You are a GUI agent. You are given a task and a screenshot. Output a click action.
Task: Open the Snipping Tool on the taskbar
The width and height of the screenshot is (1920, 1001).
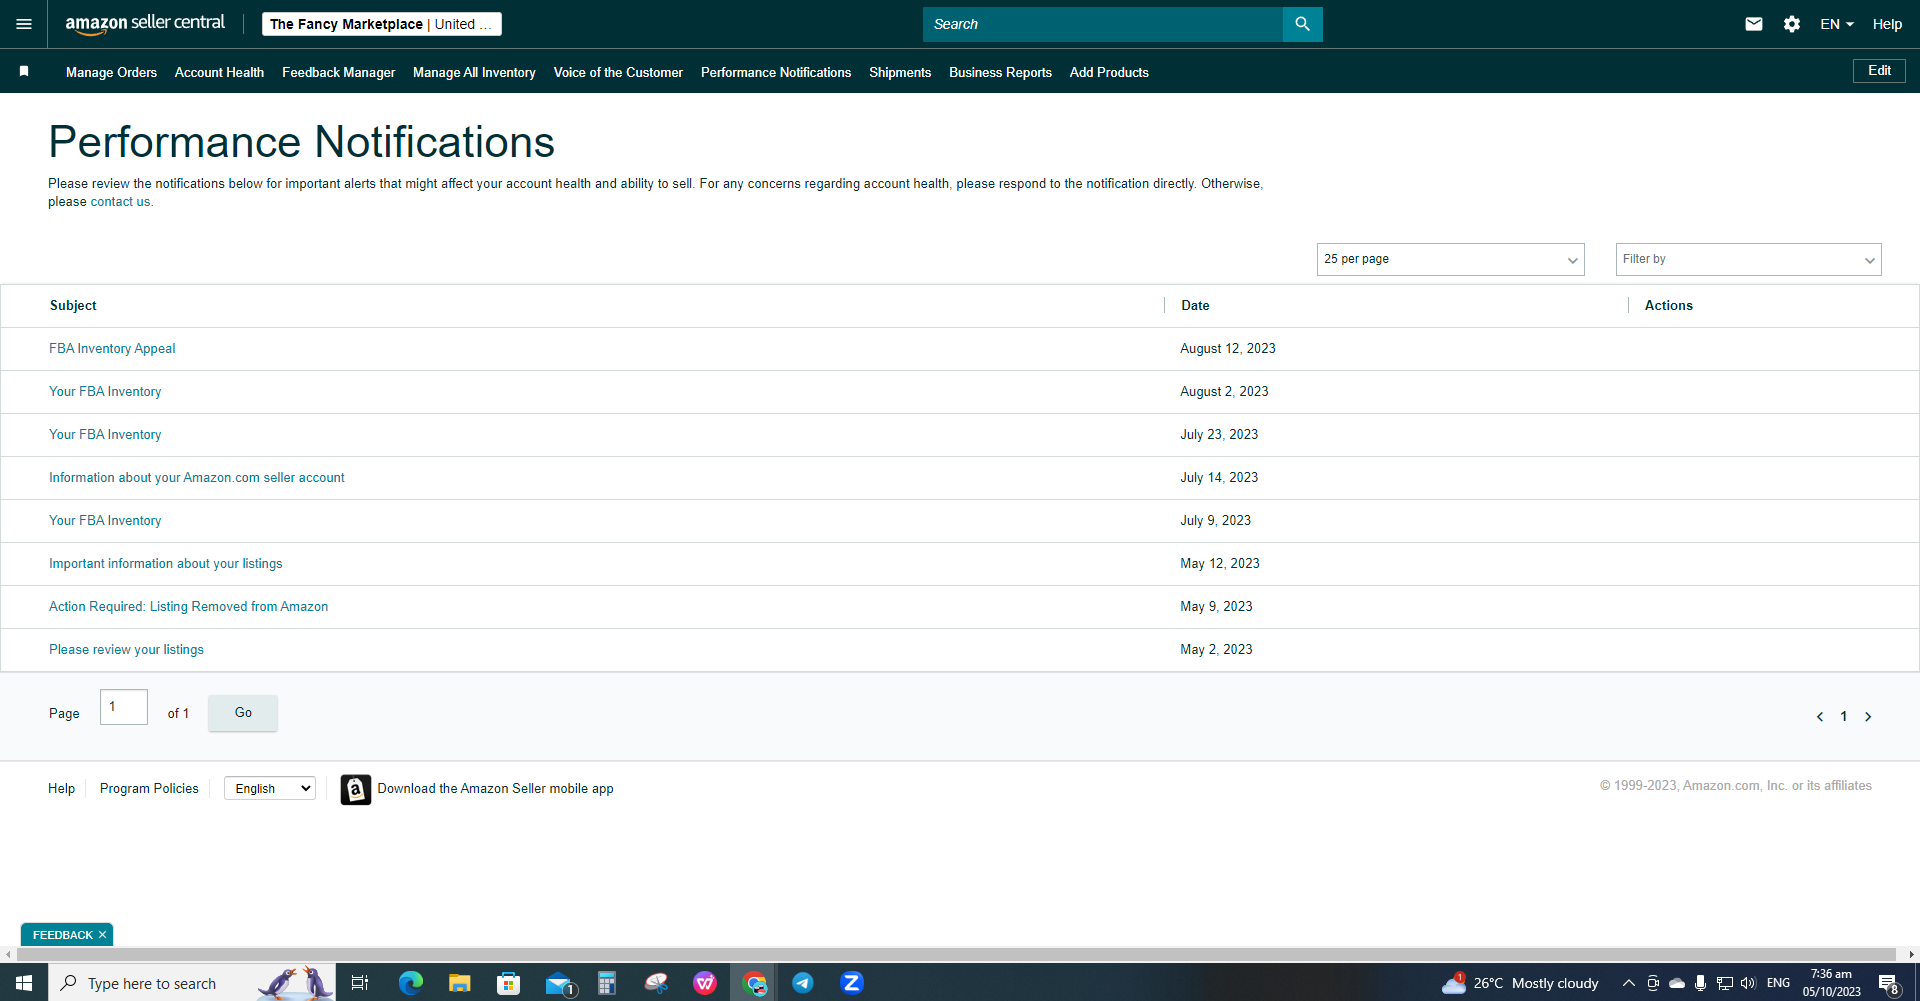(x=656, y=983)
